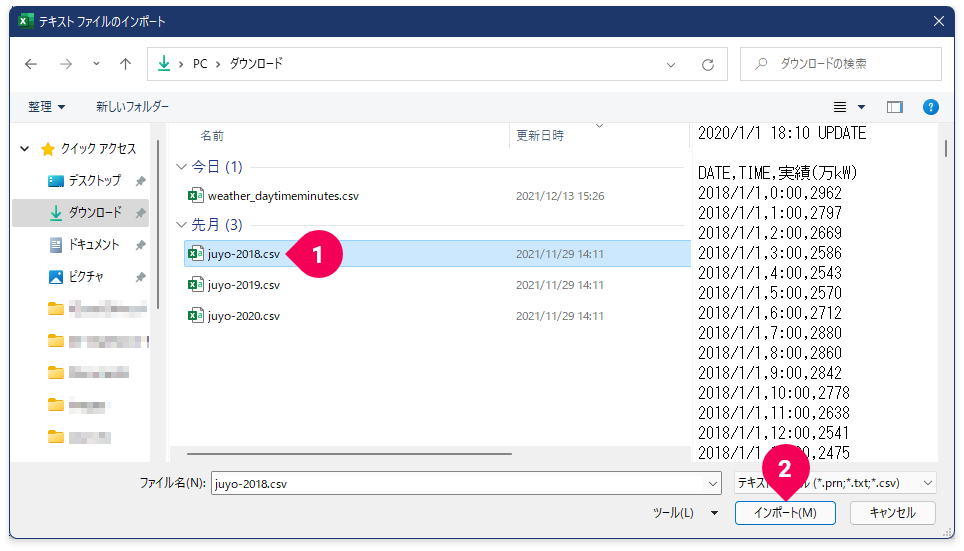This screenshot has width=964, height=551.
Task: Click the CSV icon of juyo-2019.csv
Action: click(196, 285)
